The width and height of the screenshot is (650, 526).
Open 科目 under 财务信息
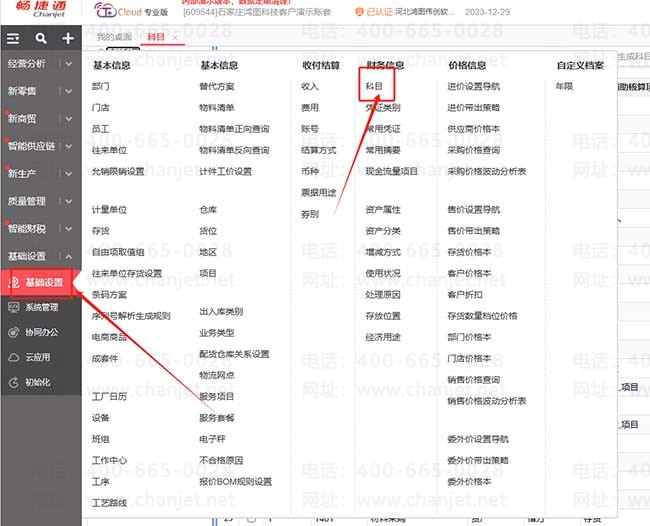(374, 86)
